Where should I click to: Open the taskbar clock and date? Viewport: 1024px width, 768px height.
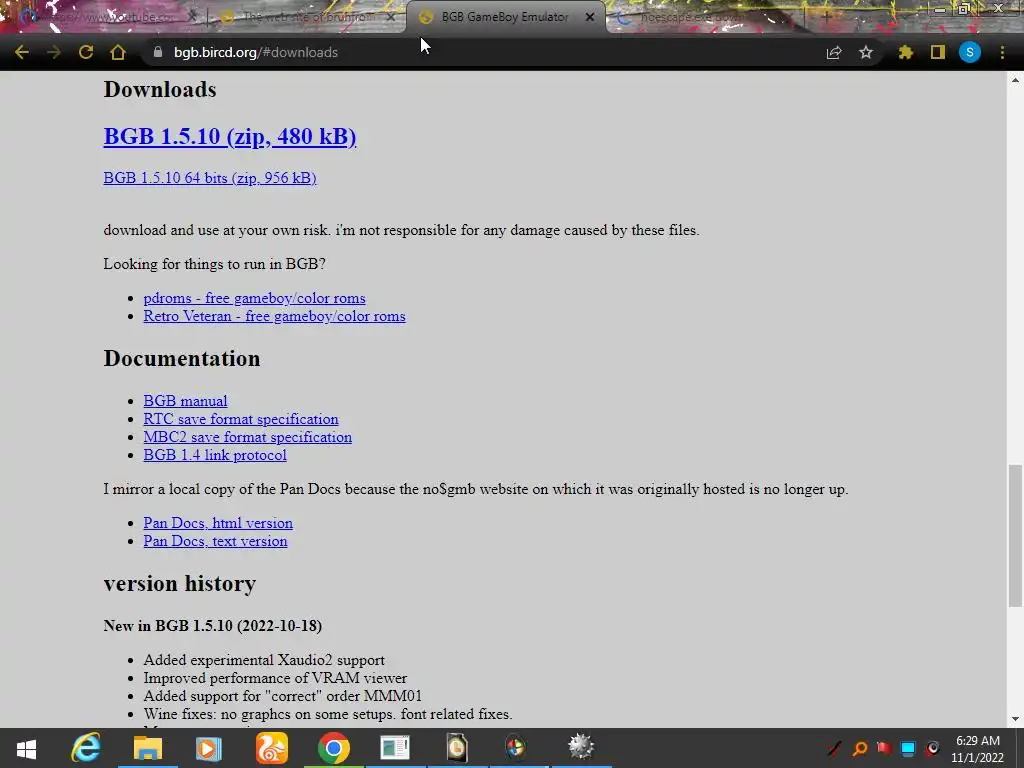[978, 749]
